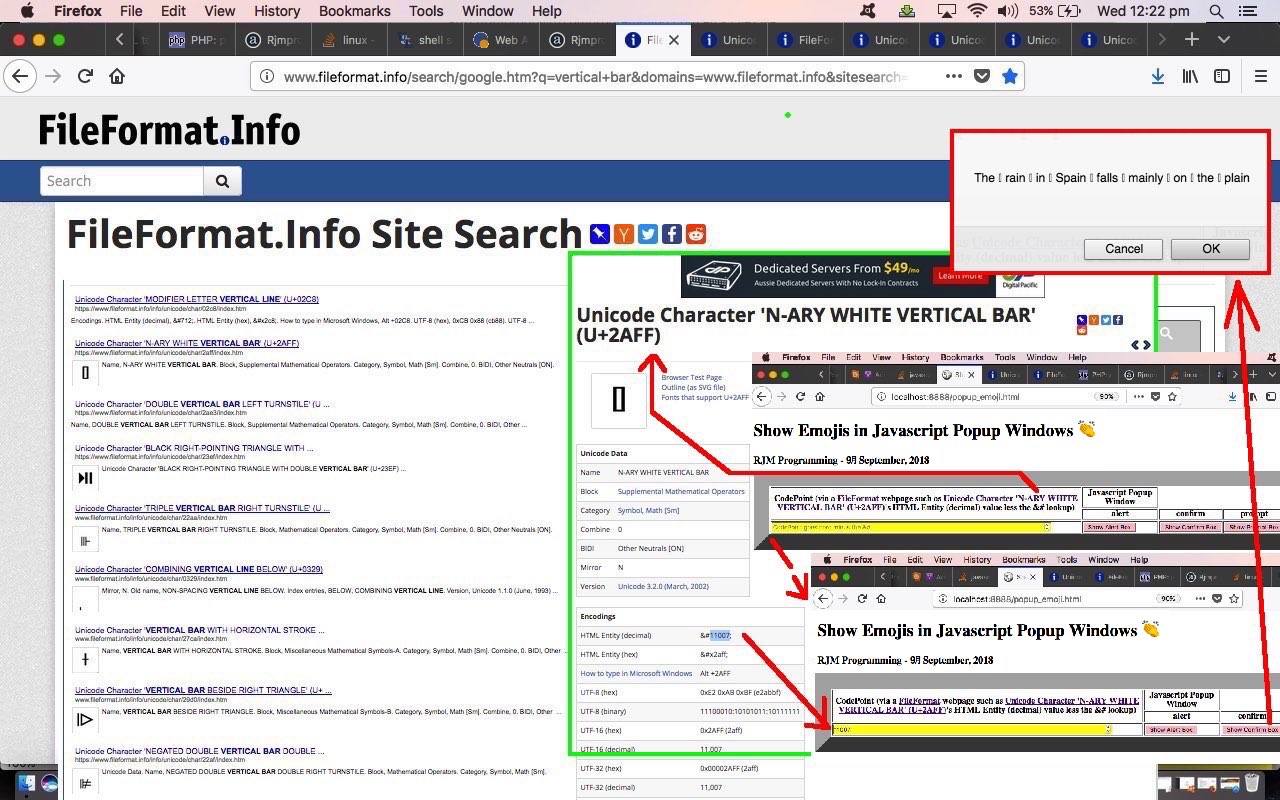This screenshot has width=1280, height=800.
Task: Open the volume control in menu bar
Action: 1007,11
